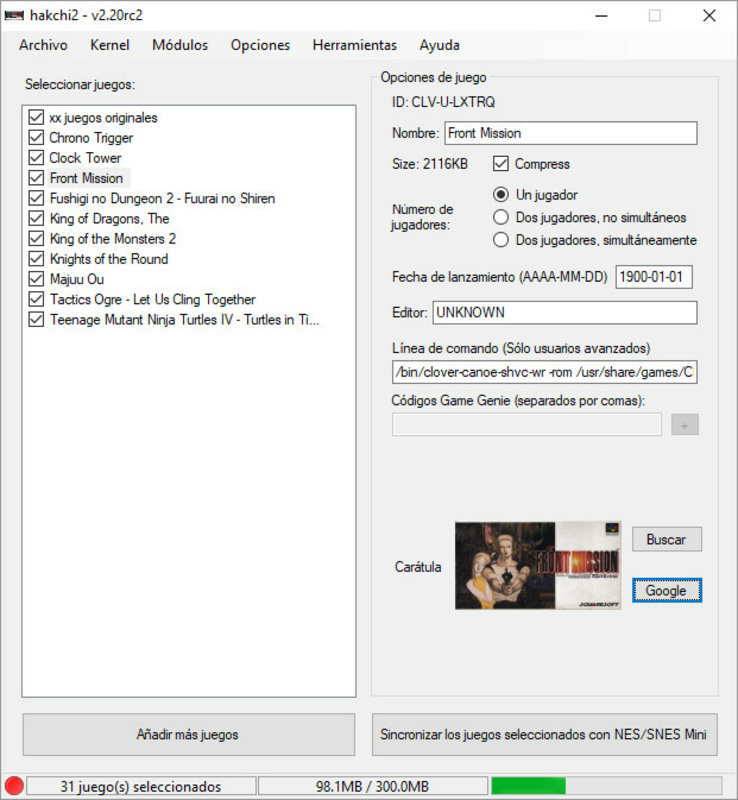738x800 pixels.
Task: Click the Añadir más juegos button
Action: coord(188,734)
